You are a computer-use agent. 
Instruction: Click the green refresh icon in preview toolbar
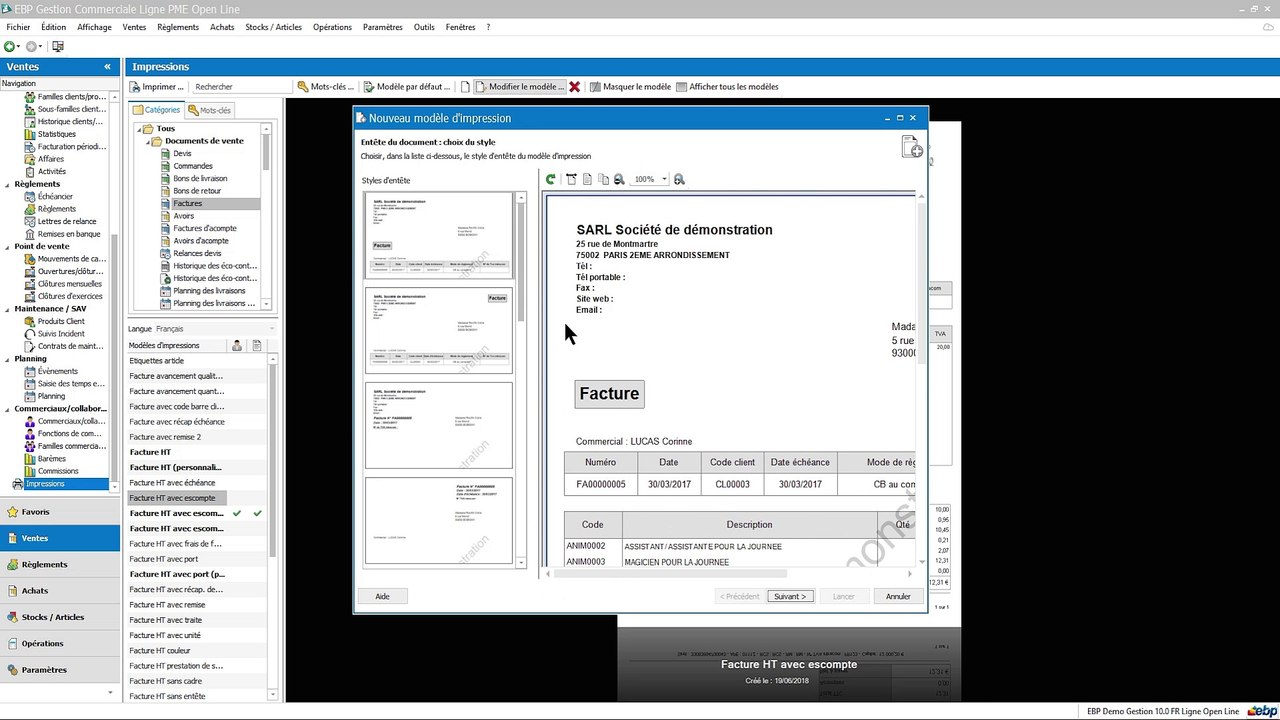(550, 179)
